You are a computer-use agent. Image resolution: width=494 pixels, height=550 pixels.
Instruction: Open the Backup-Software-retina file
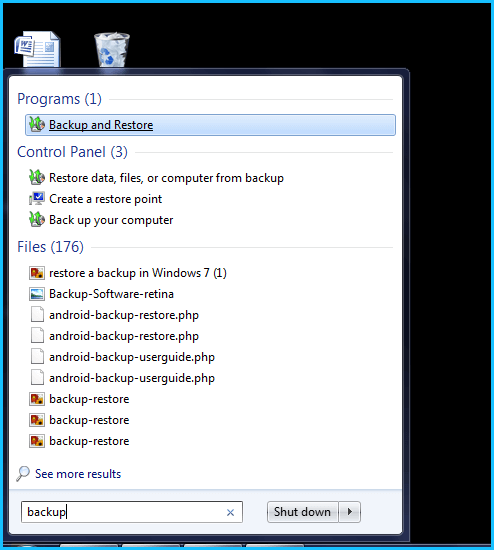point(112,294)
